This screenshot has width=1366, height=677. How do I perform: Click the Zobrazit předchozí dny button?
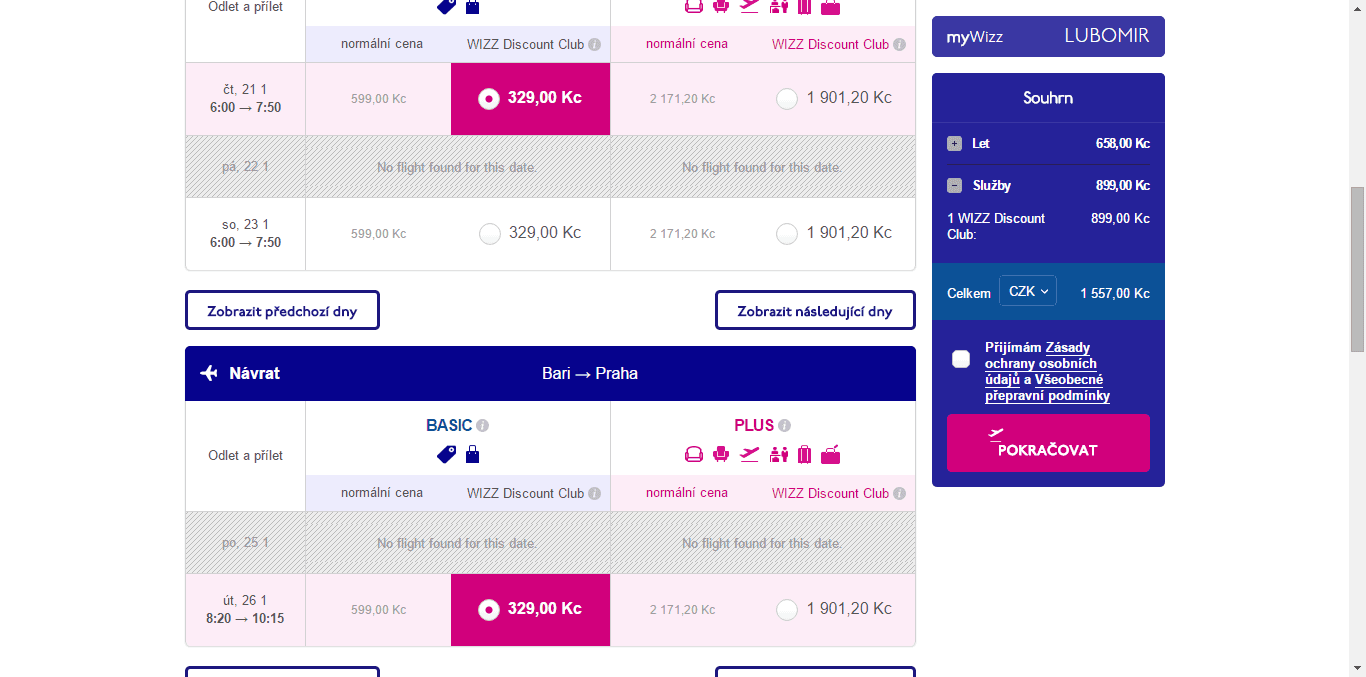pyautogui.click(x=282, y=311)
